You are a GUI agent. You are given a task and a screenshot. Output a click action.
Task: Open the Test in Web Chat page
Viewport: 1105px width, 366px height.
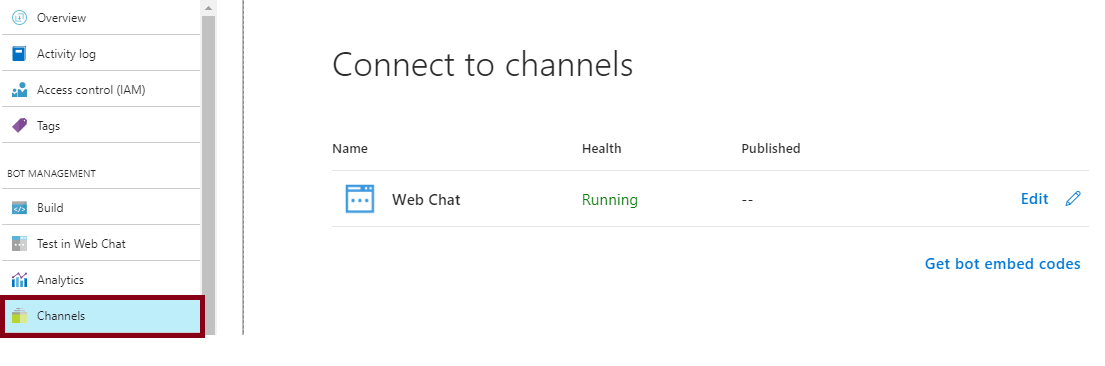(101, 243)
